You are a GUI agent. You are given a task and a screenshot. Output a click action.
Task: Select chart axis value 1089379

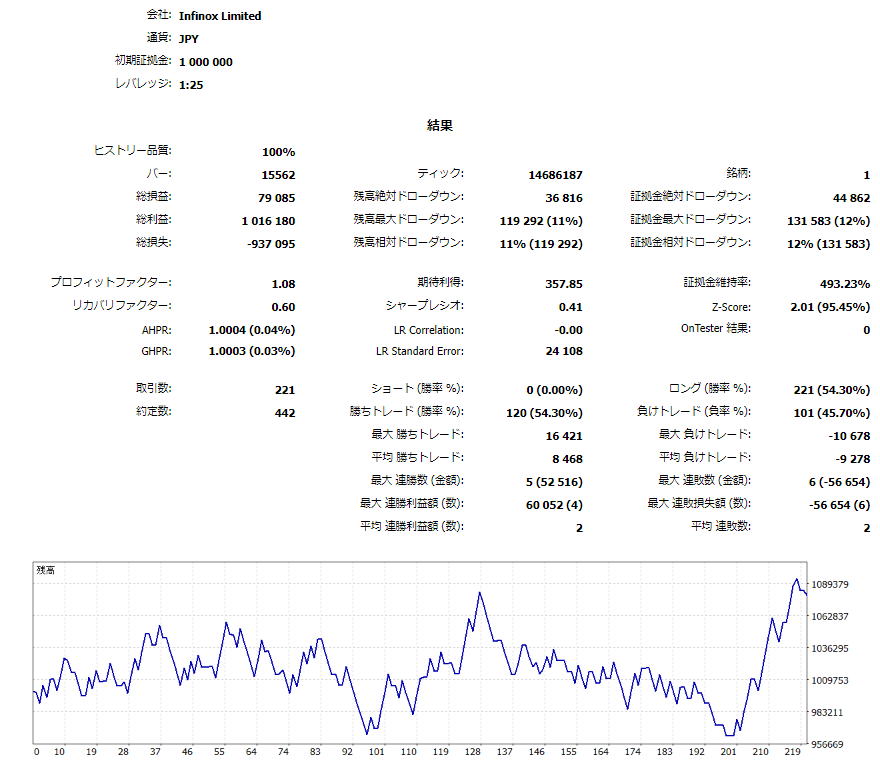[830, 584]
